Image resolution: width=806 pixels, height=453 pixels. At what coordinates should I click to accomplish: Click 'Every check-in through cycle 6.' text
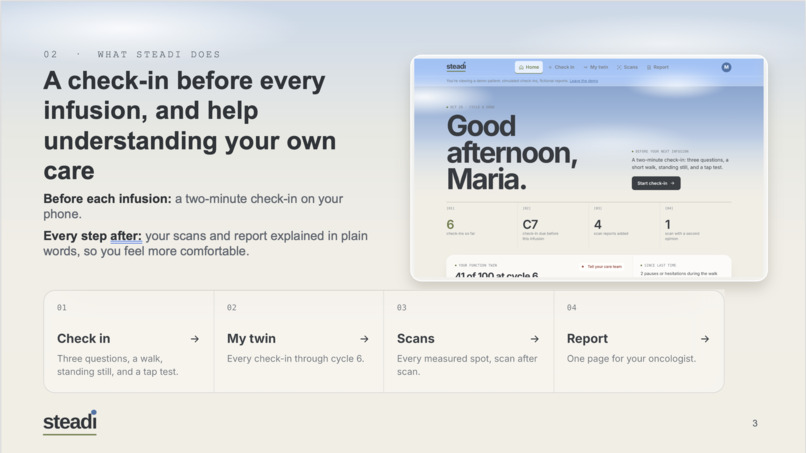pyautogui.click(x=296, y=358)
